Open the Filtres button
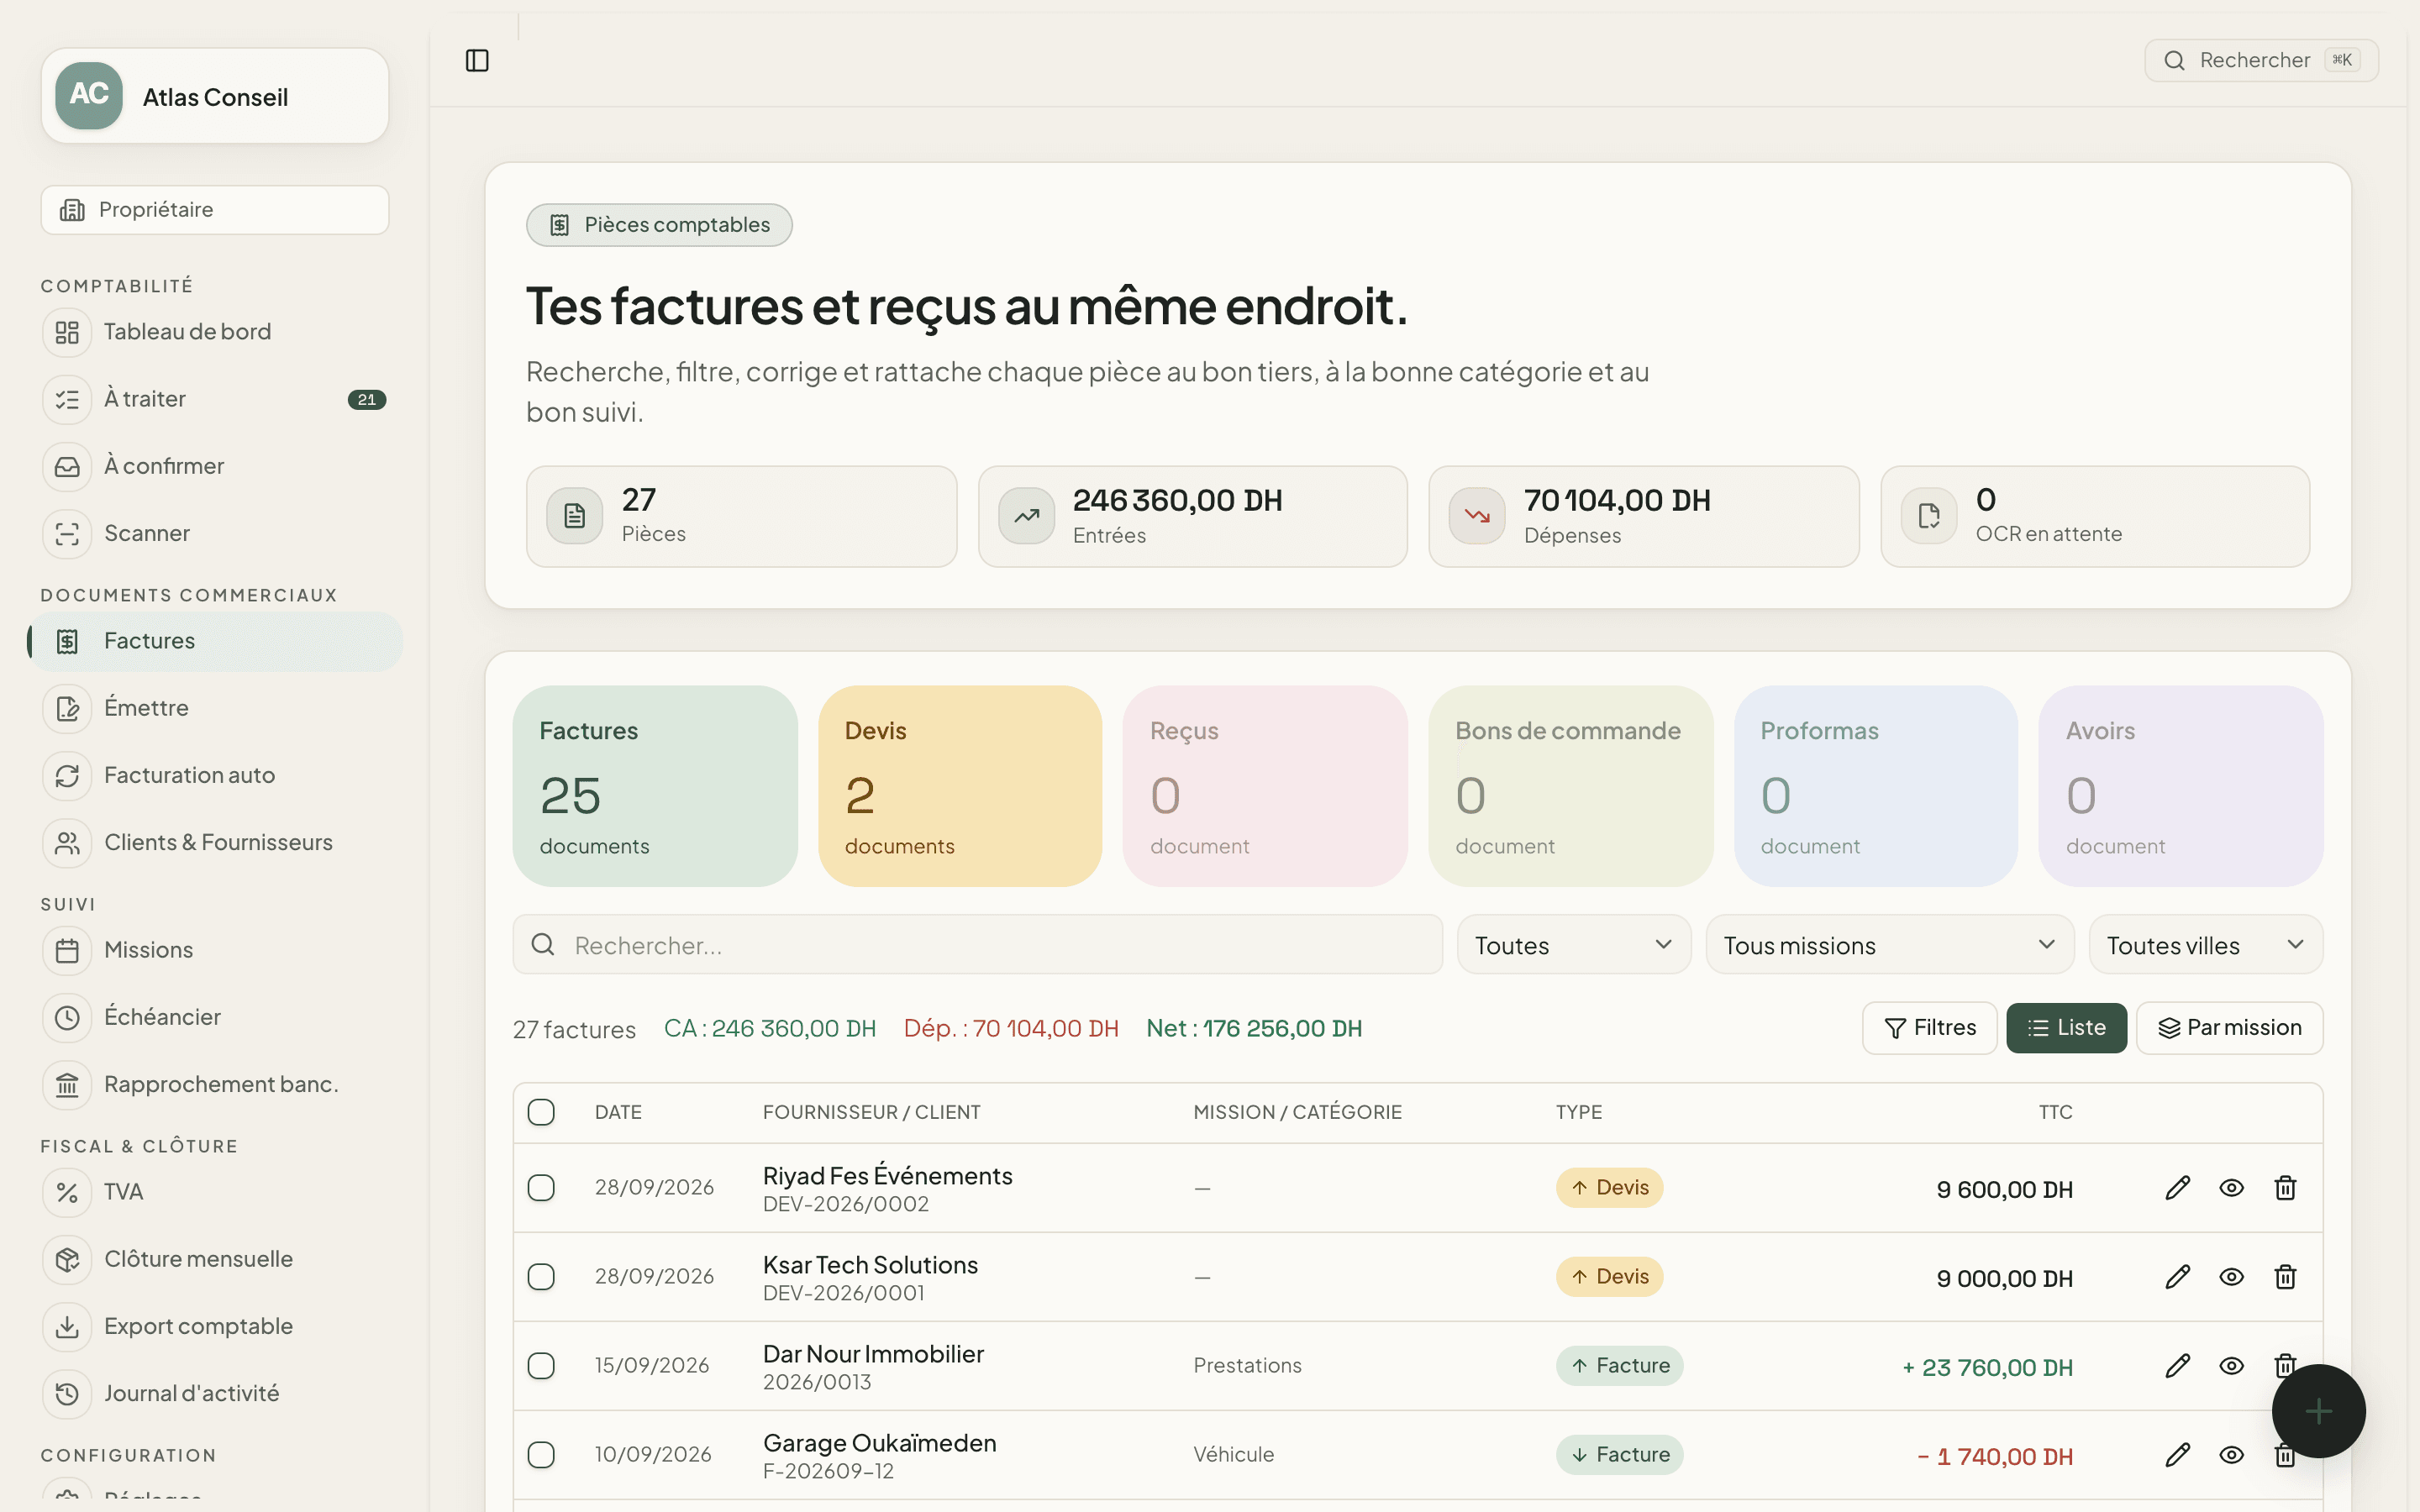The image size is (2420, 1512). (1929, 1028)
